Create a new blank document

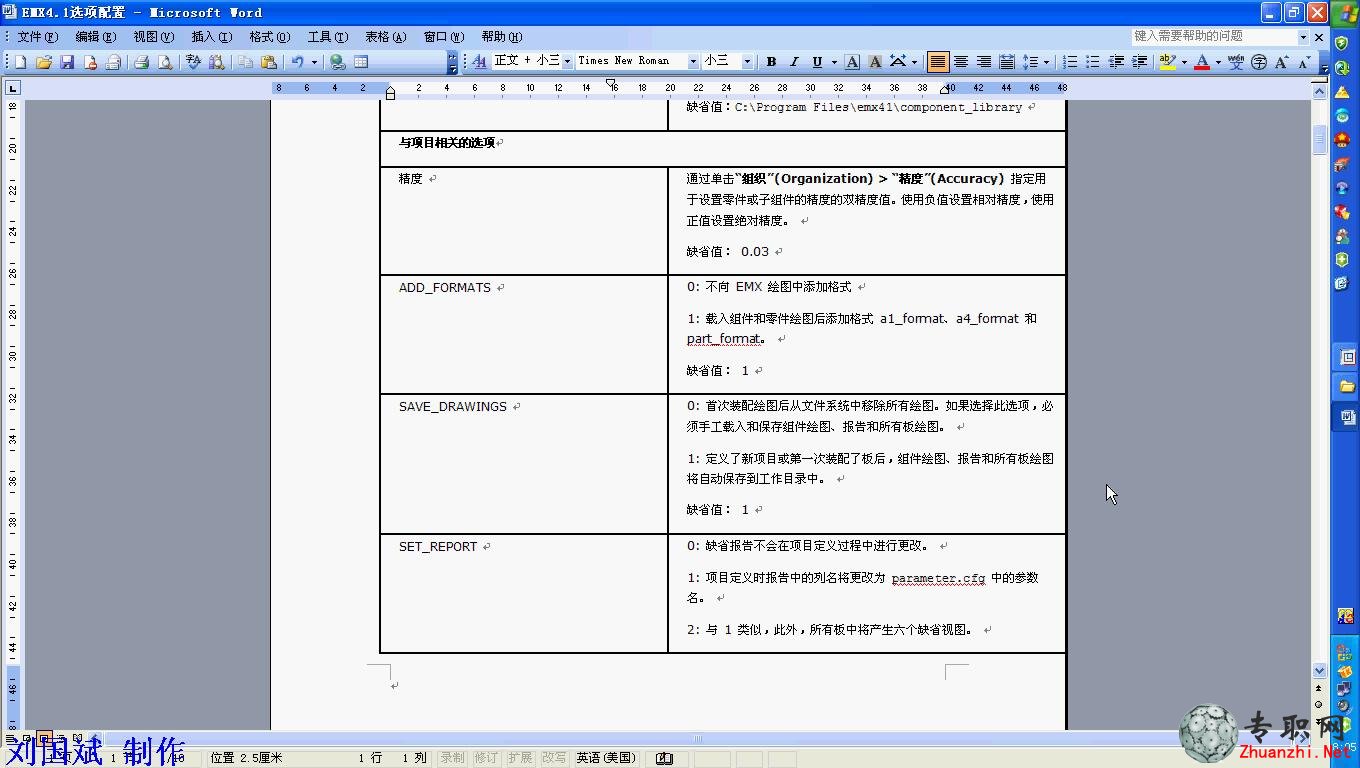pos(20,62)
